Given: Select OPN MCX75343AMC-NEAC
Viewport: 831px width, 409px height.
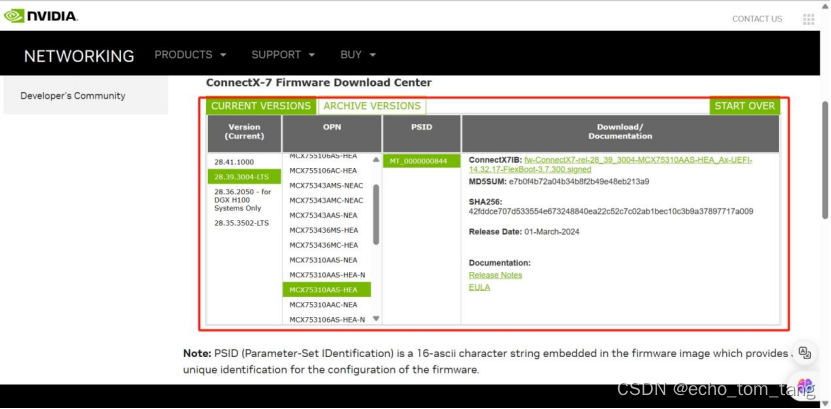Looking at the screenshot, I should click(326, 200).
